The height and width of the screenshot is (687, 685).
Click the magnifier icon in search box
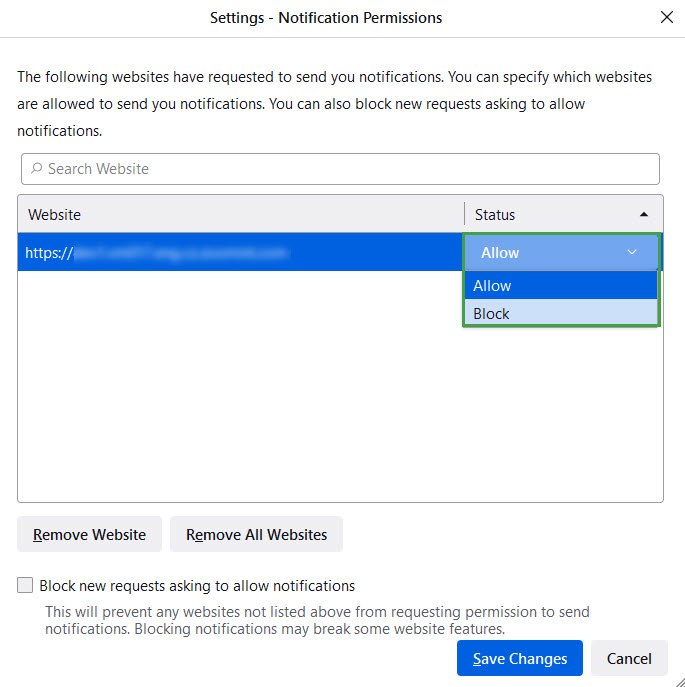click(36, 169)
